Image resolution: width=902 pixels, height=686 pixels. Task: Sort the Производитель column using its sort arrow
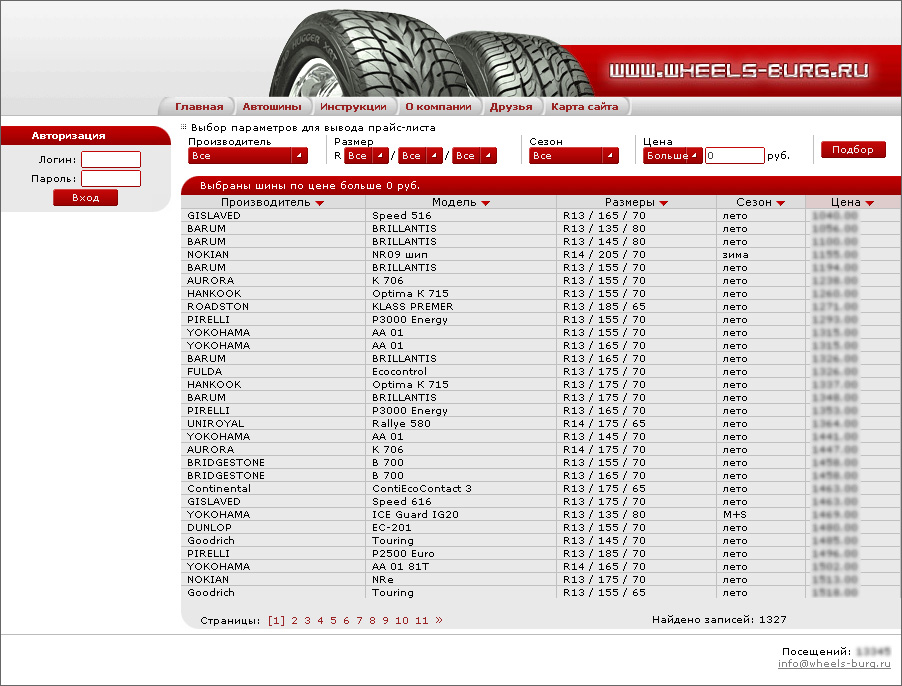coord(320,203)
